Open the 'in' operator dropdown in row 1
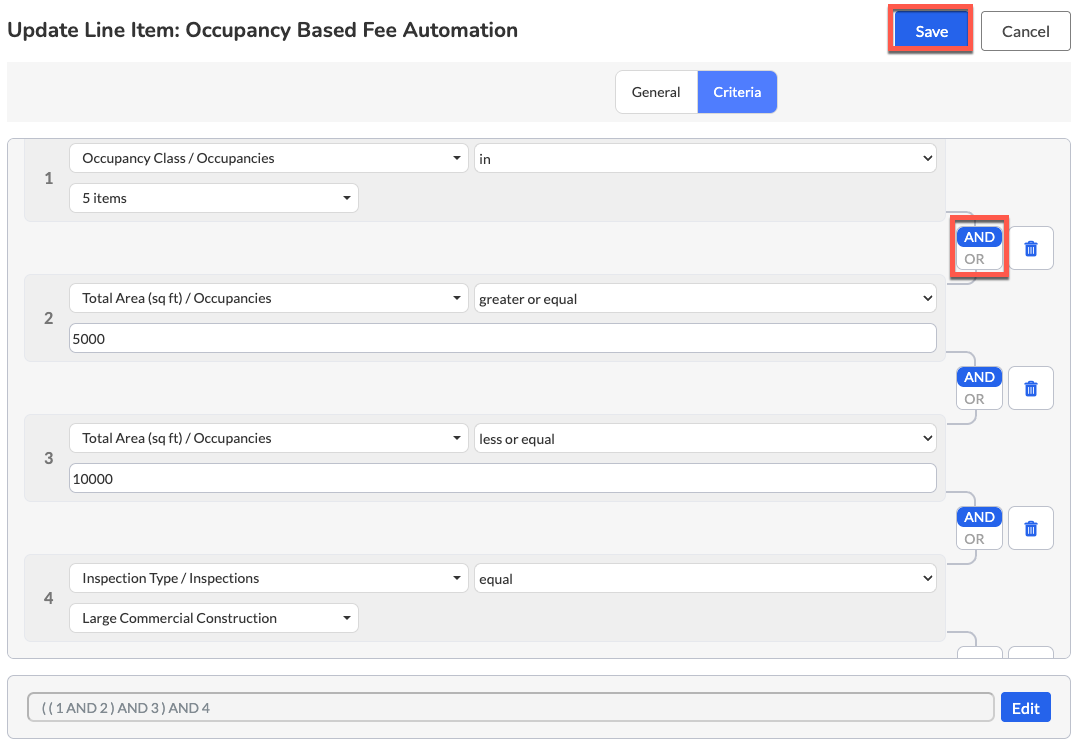1081x747 pixels. click(705, 158)
